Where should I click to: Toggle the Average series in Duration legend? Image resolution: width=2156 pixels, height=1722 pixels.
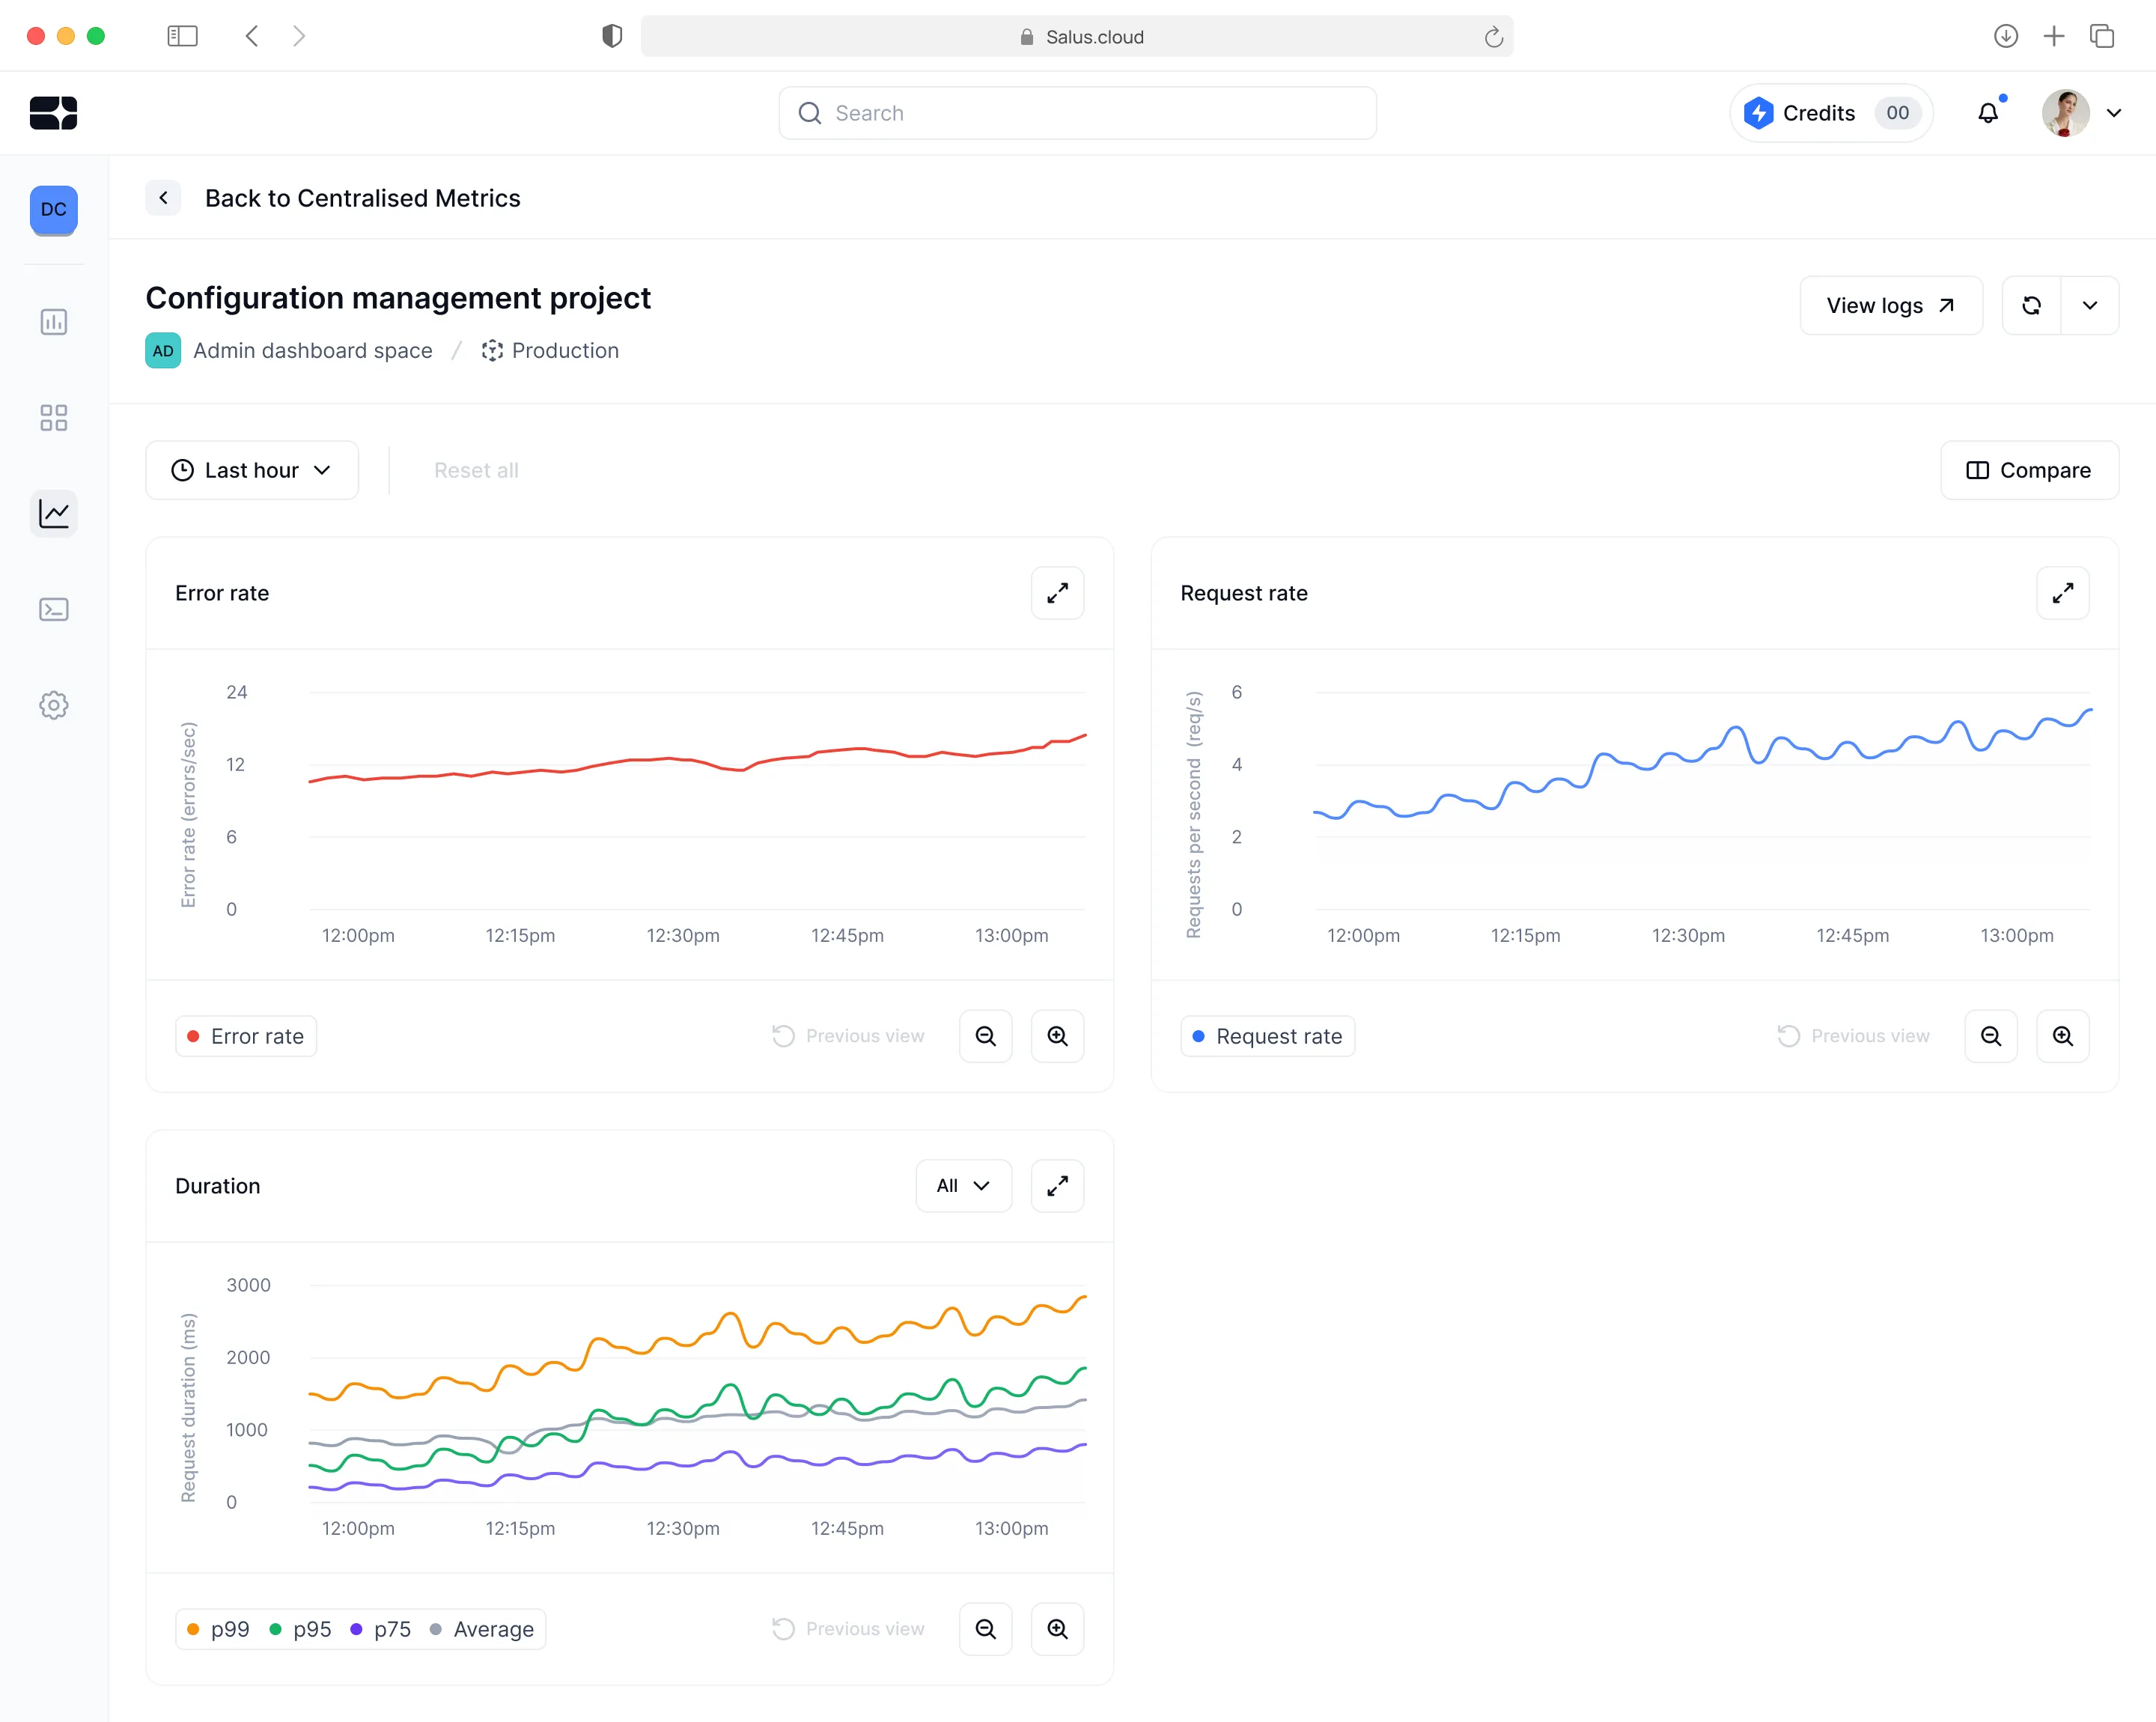click(x=482, y=1629)
